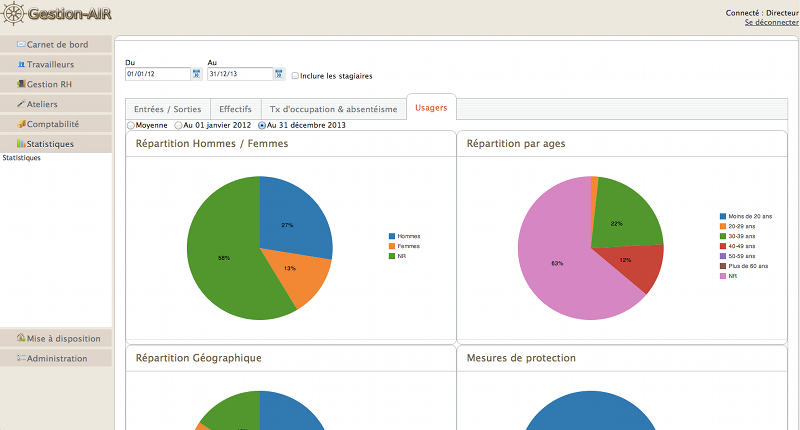Open Tx d'occupation & absentéisme tab

pos(334,109)
